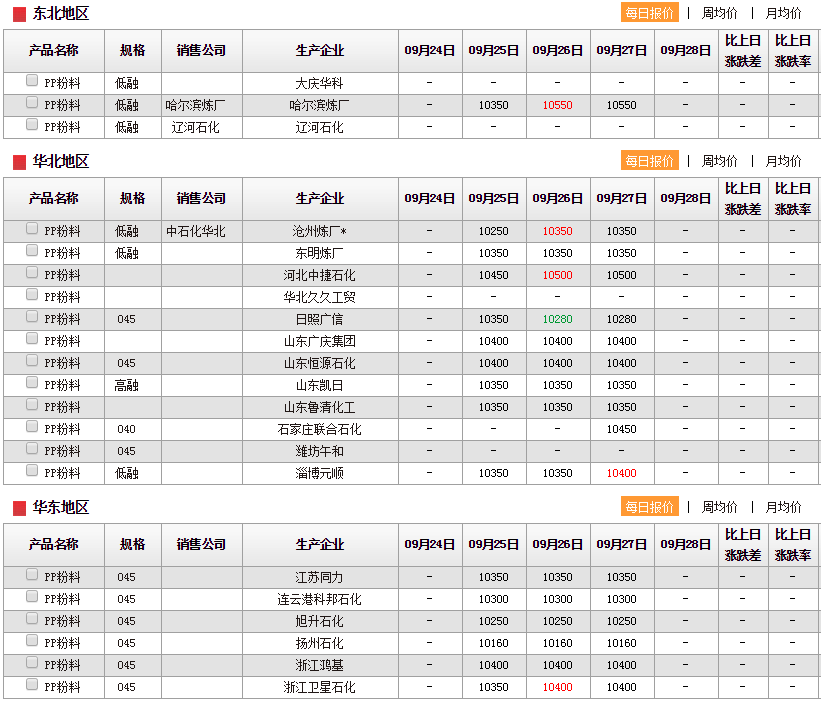Switch to 月均价 in 东北地区 section

click(x=783, y=14)
